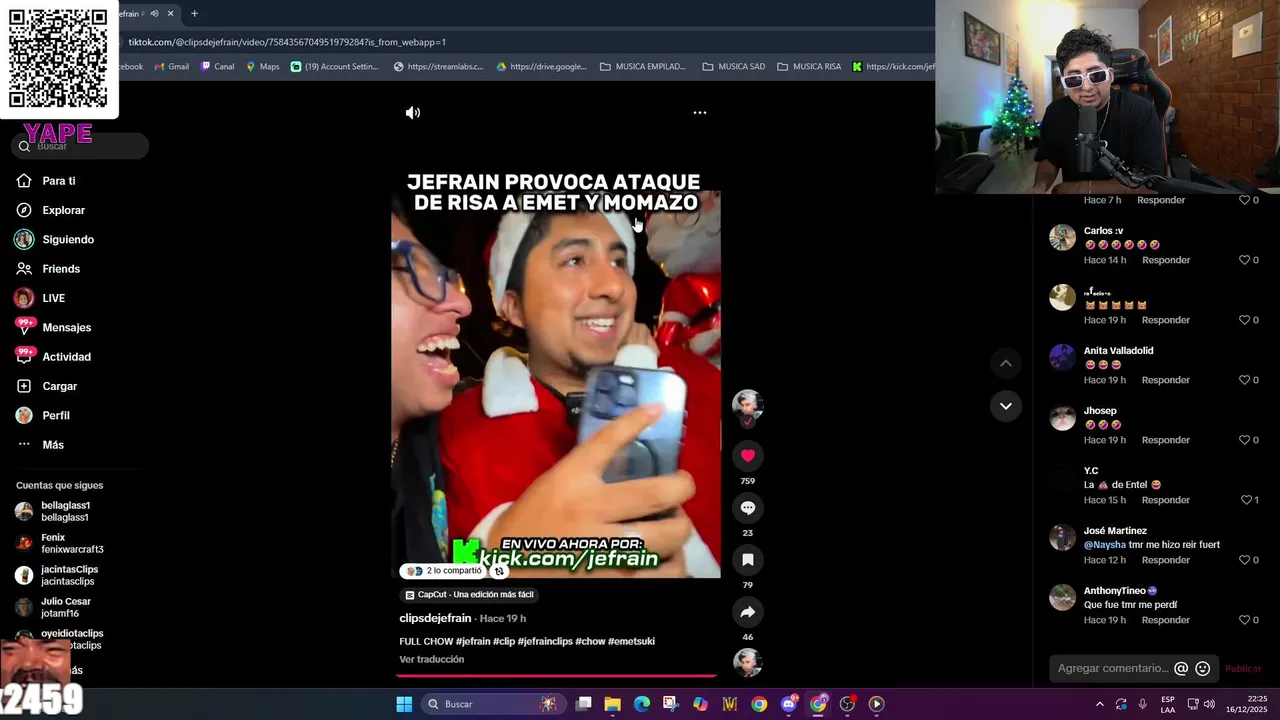
Task: Open the three-dot video options menu
Action: click(700, 113)
